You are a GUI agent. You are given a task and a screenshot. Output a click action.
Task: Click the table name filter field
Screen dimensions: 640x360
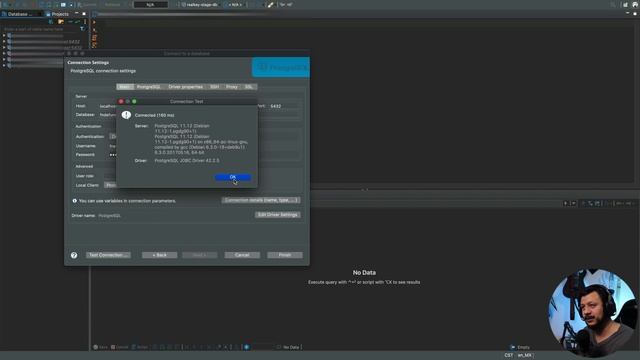tap(41, 29)
